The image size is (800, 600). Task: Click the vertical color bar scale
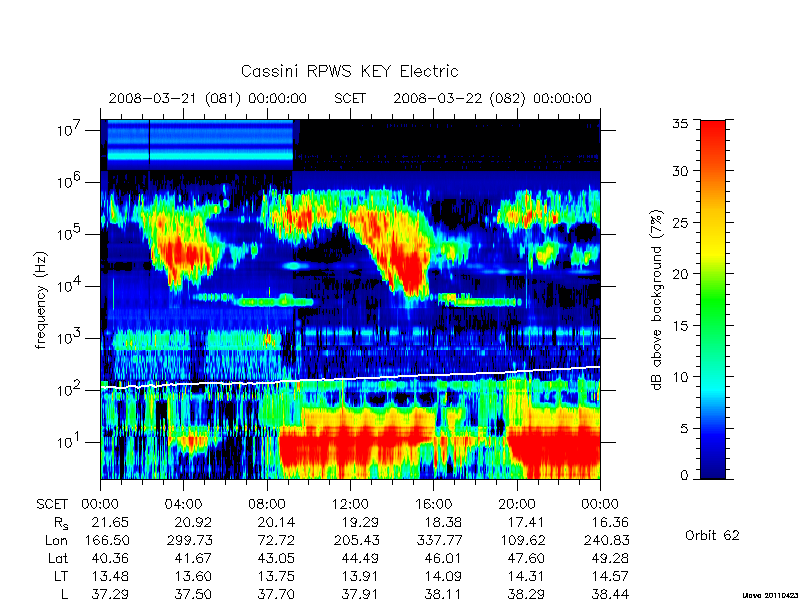(x=713, y=299)
